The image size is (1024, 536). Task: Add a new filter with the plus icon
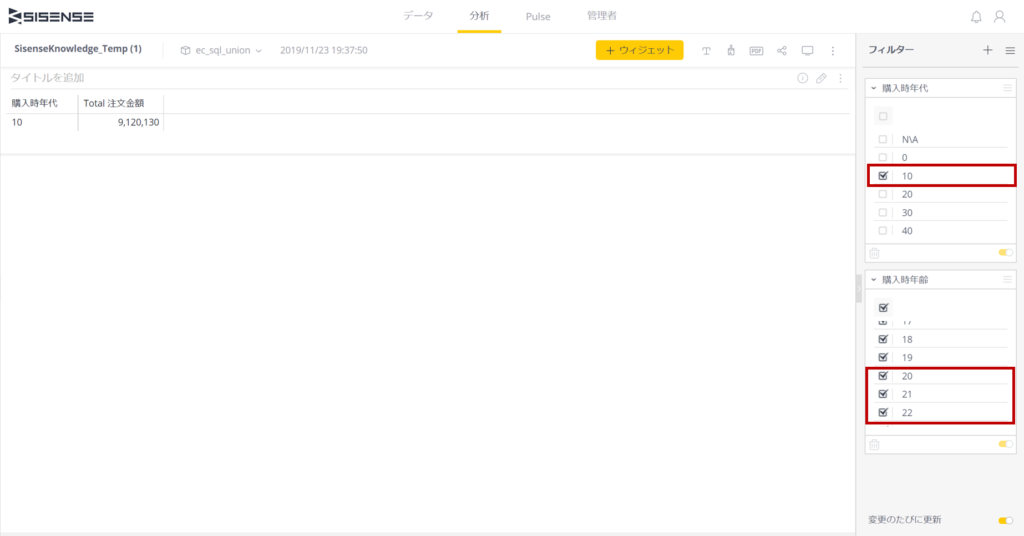click(x=988, y=50)
